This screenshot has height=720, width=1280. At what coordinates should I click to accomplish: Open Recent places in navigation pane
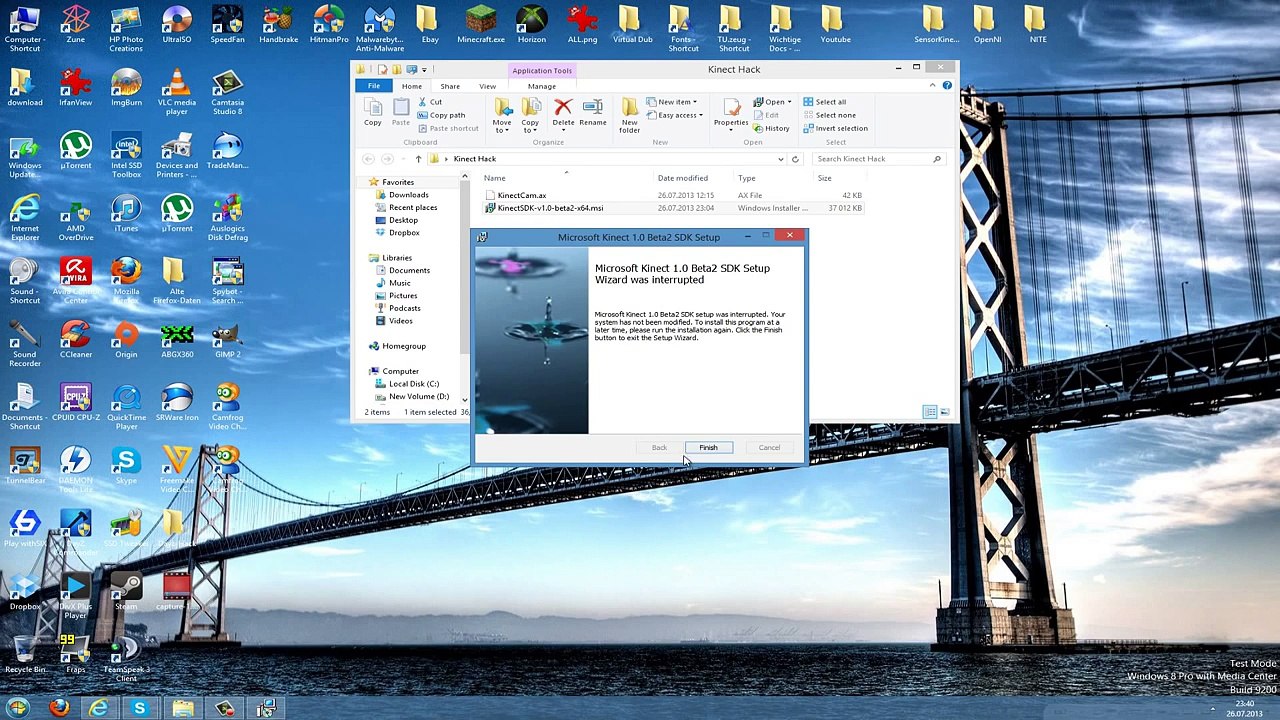[x=413, y=207]
